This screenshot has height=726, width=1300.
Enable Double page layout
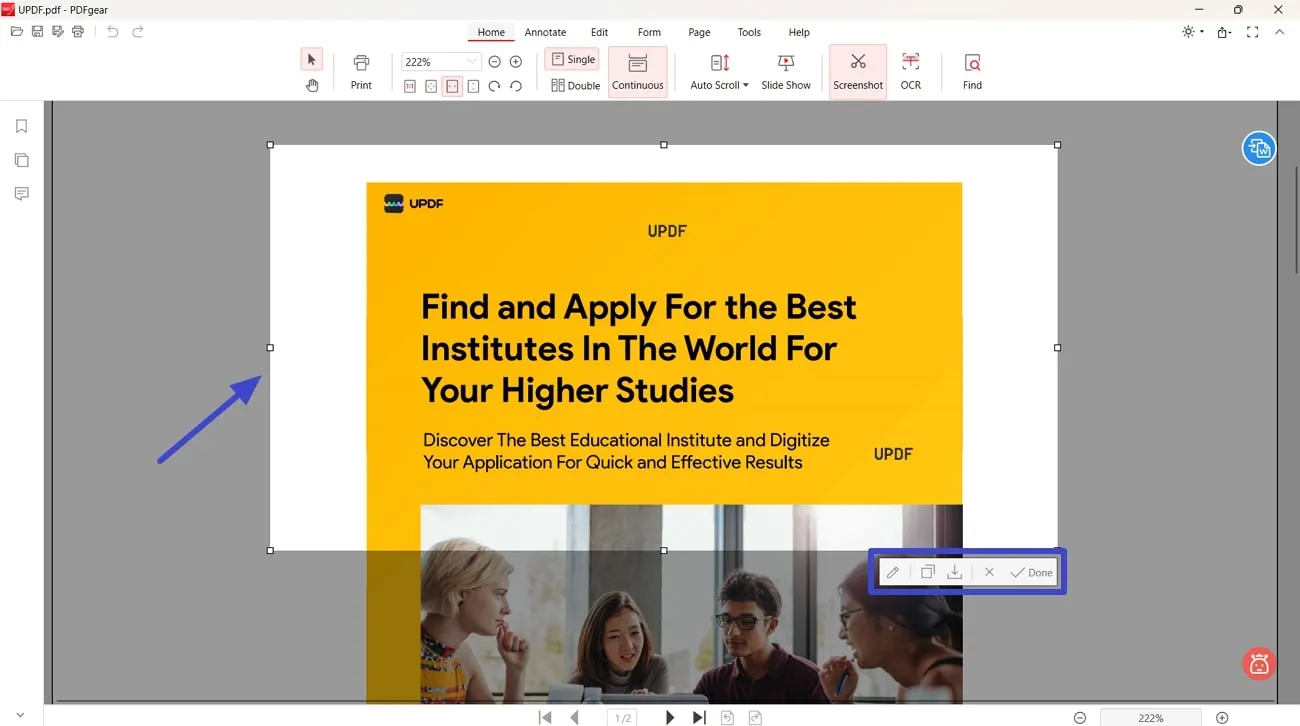574,85
